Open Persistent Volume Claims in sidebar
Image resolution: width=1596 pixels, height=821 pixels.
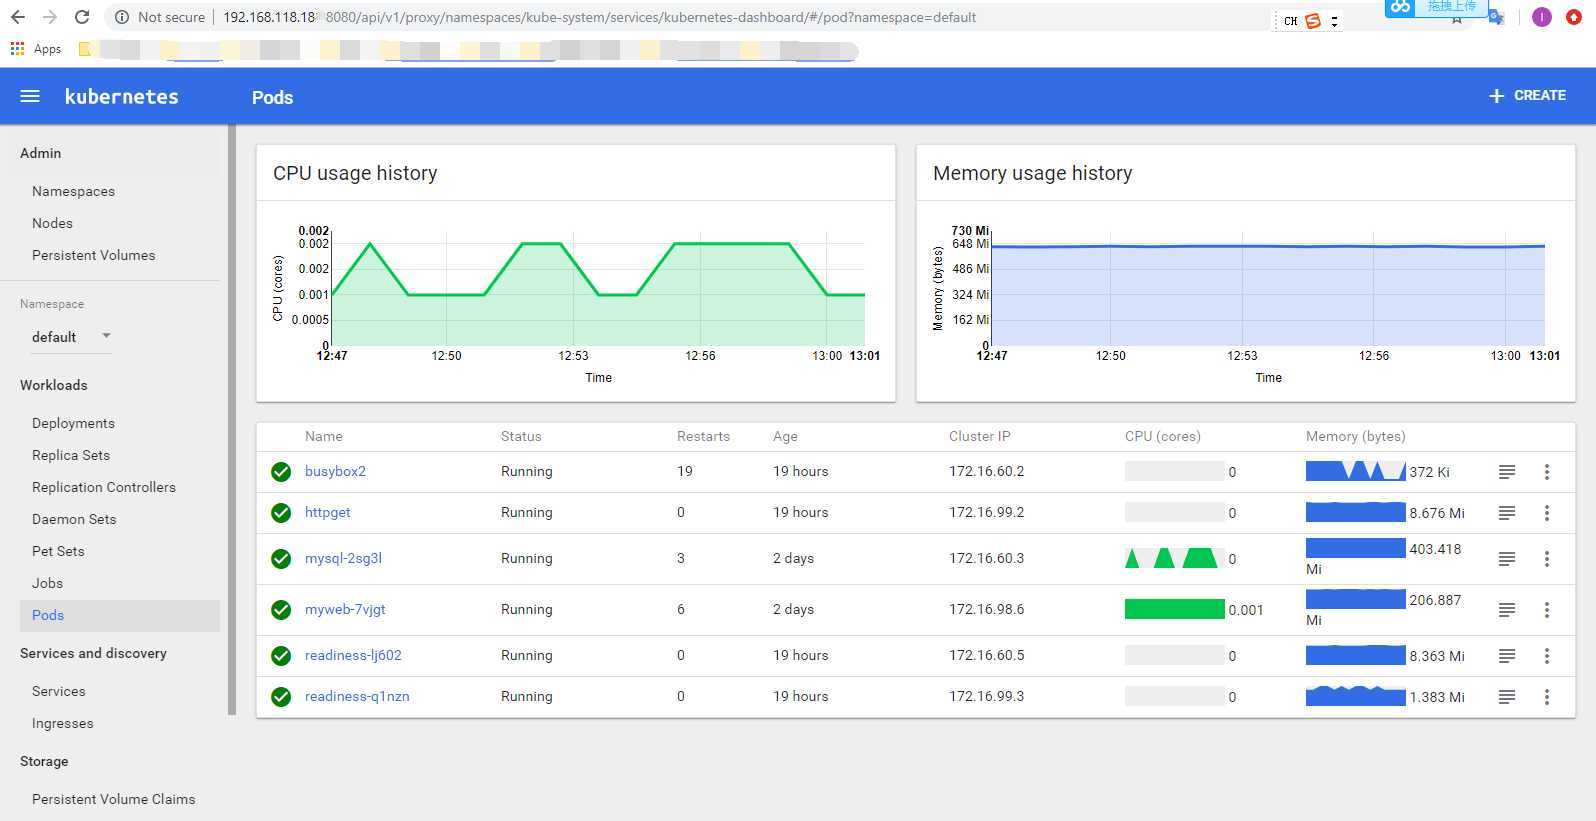pos(113,799)
